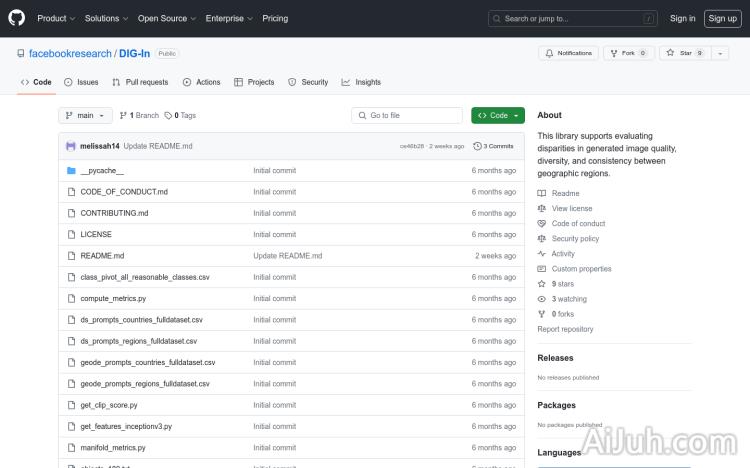Open the Solutions menu
This screenshot has width=750, height=468.
(105, 18)
